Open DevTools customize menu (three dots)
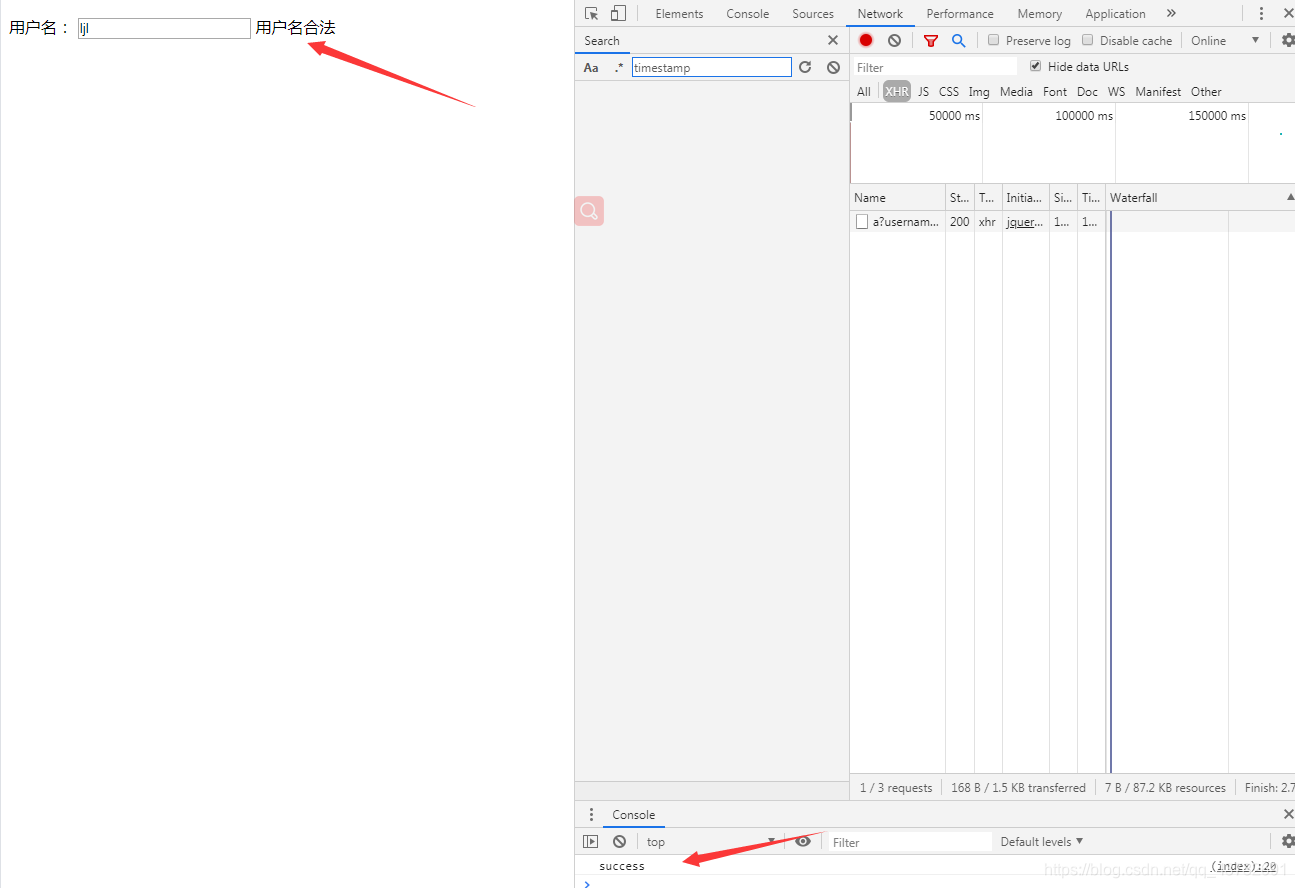 (x=1261, y=13)
